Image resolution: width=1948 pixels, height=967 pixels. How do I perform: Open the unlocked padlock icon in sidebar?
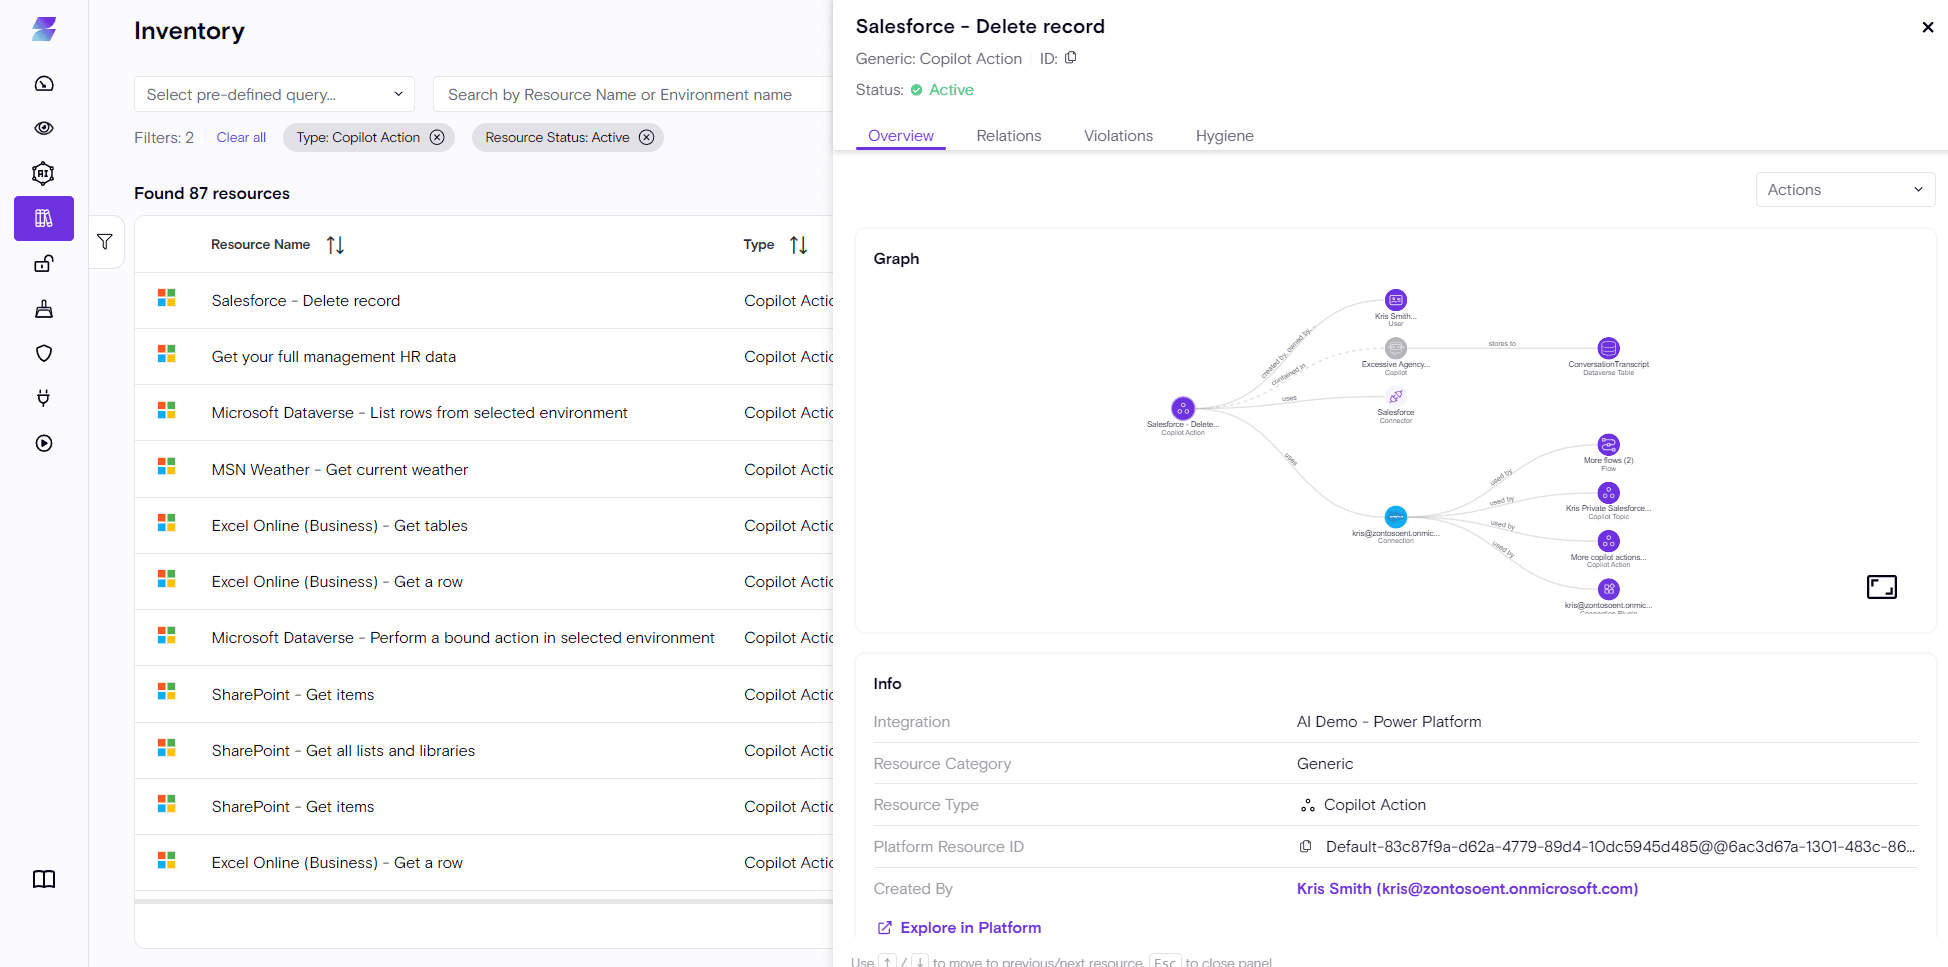[44, 263]
